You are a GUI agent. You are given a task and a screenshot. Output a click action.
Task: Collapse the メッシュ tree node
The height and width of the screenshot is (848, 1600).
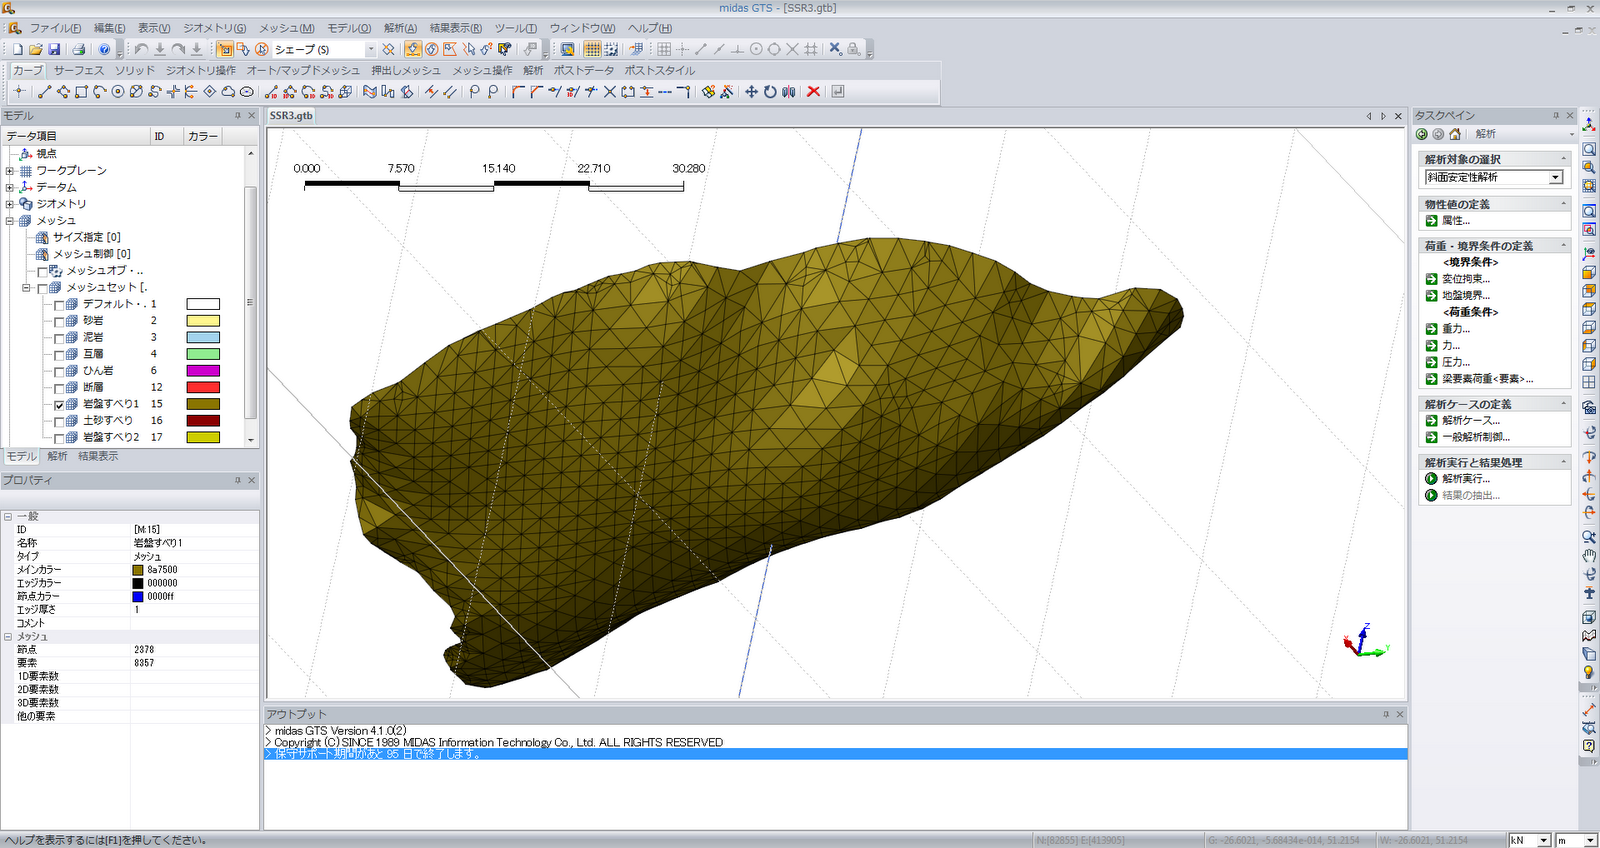click(x=10, y=221)
